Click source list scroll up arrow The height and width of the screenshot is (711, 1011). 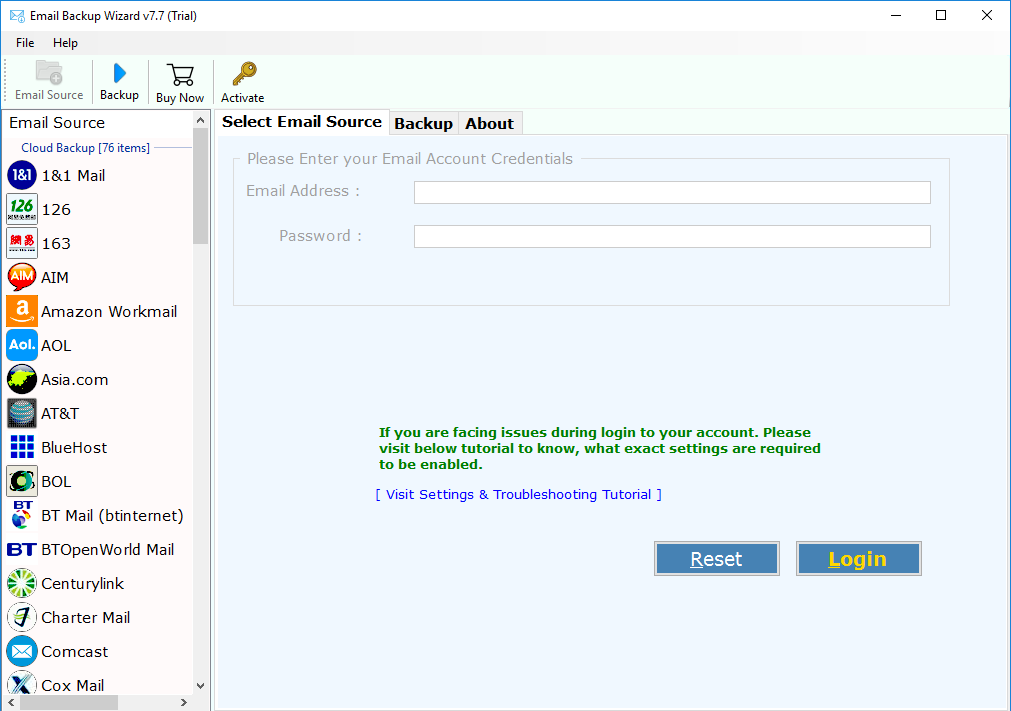[201, 121]
